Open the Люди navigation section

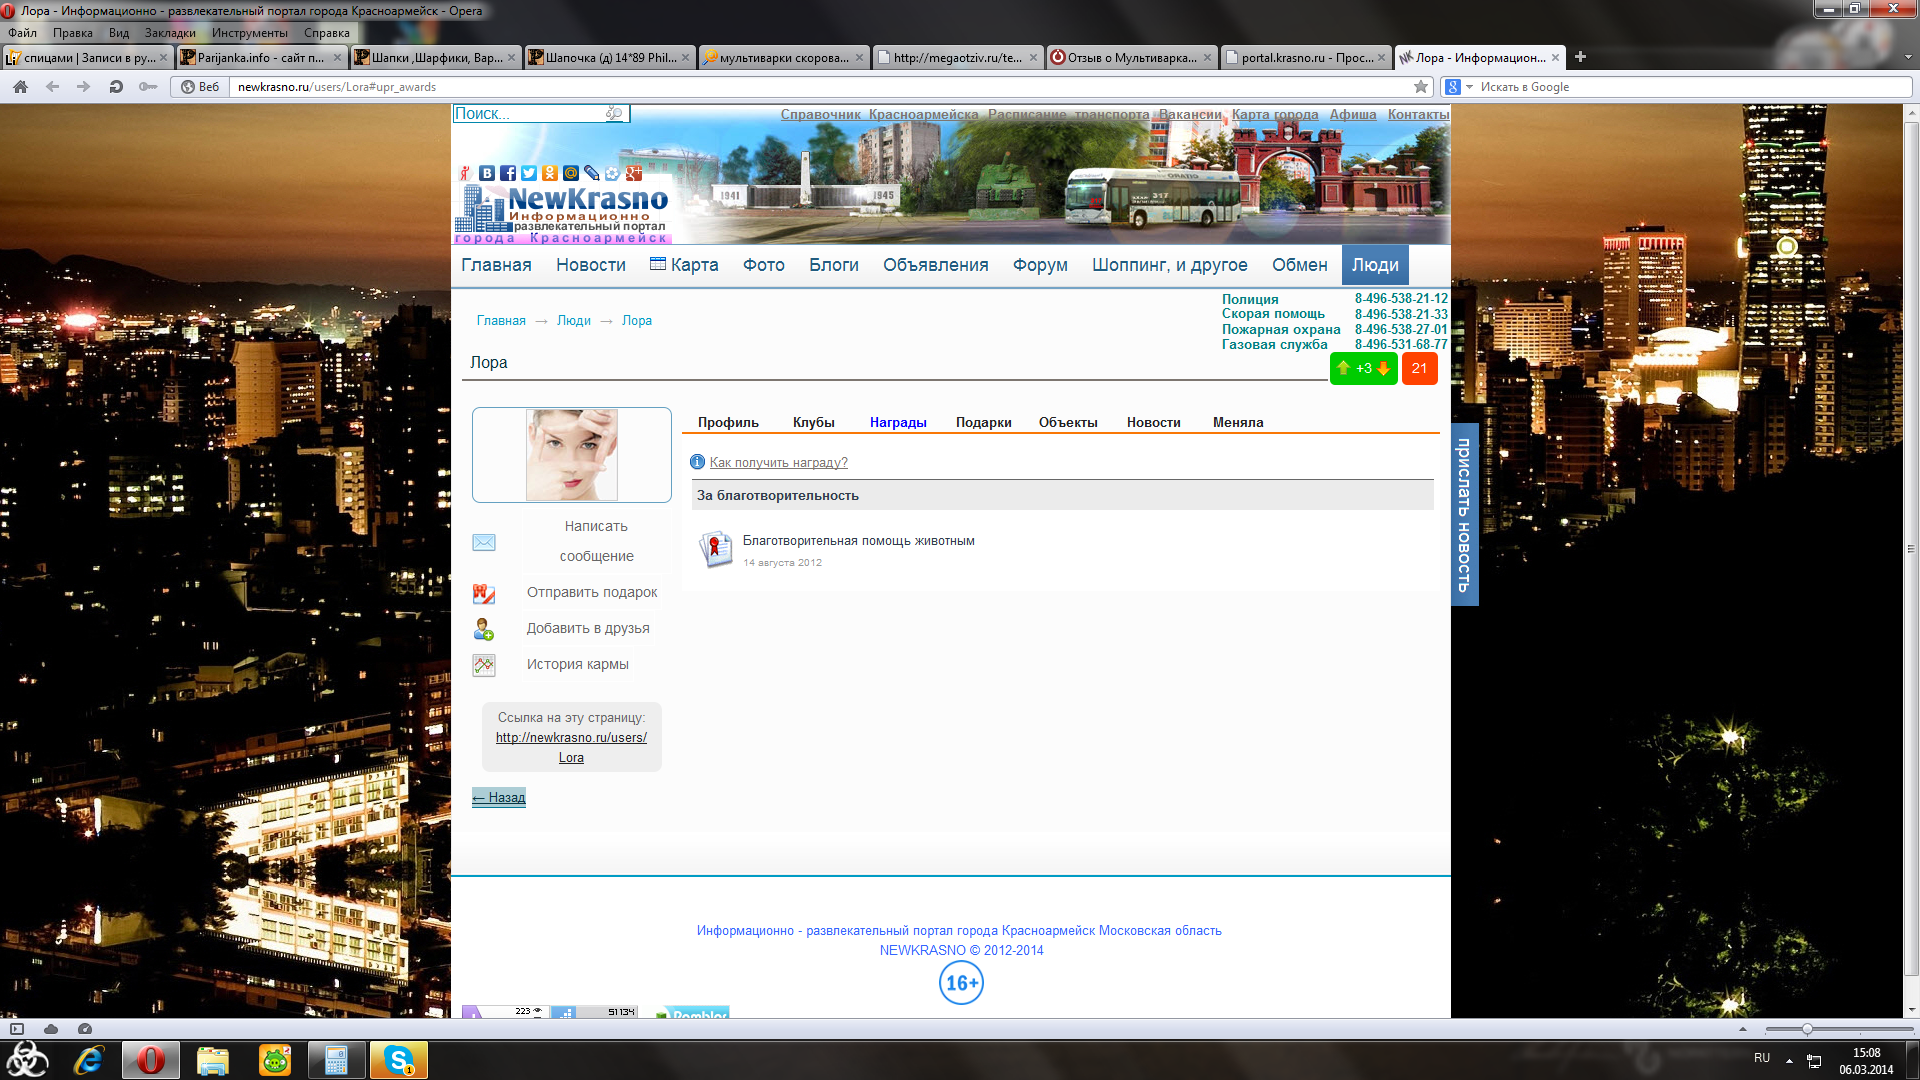pyautogui.click(x=1375, y=265)
